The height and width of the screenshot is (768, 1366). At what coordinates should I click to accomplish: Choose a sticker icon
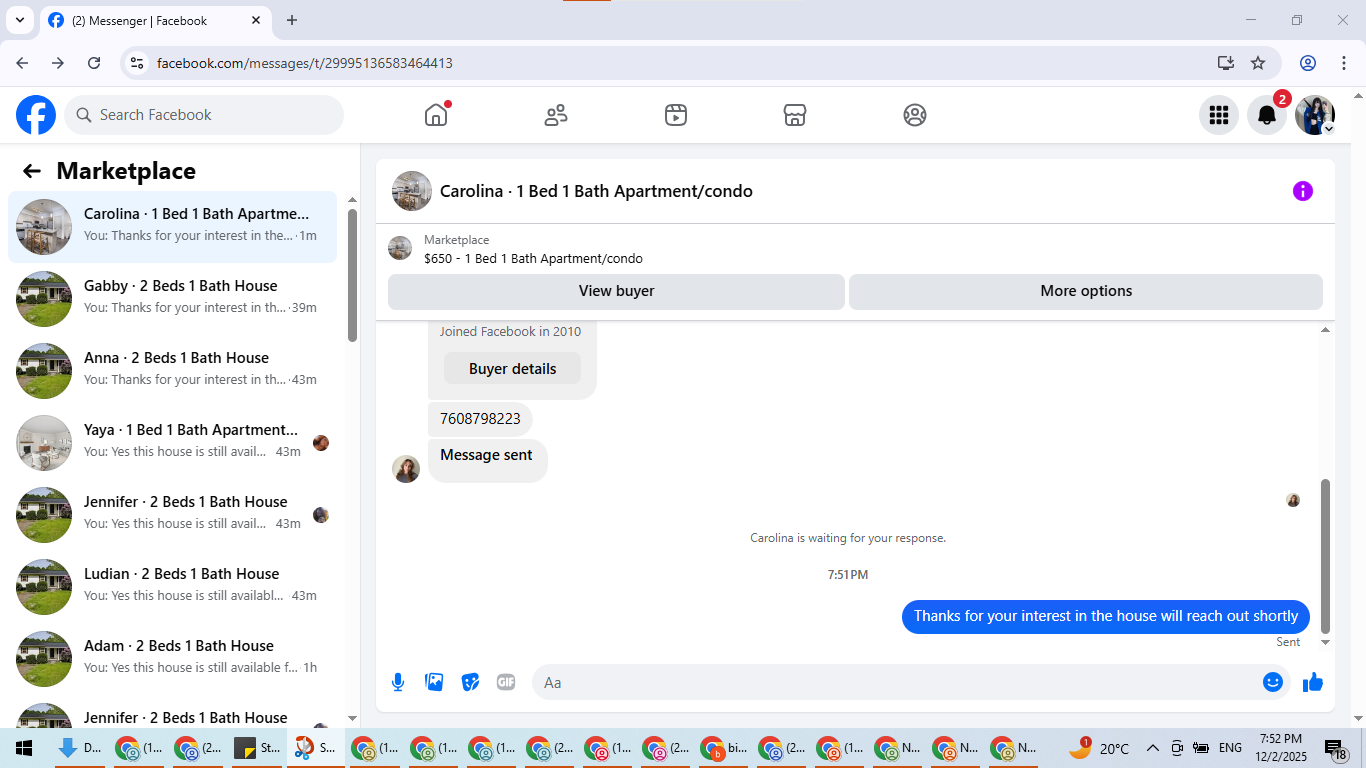point(470,682)
